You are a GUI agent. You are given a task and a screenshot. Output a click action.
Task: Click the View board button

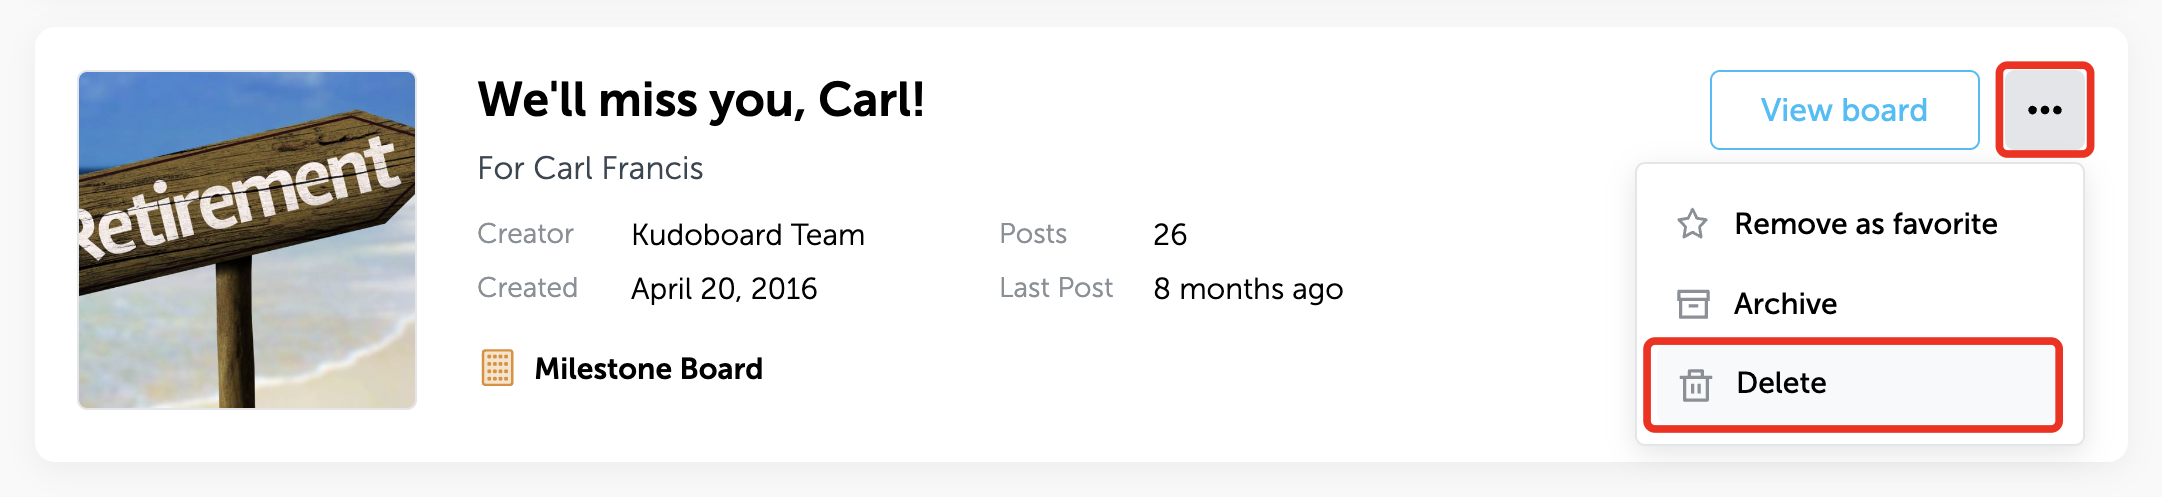coord(1844,110)
